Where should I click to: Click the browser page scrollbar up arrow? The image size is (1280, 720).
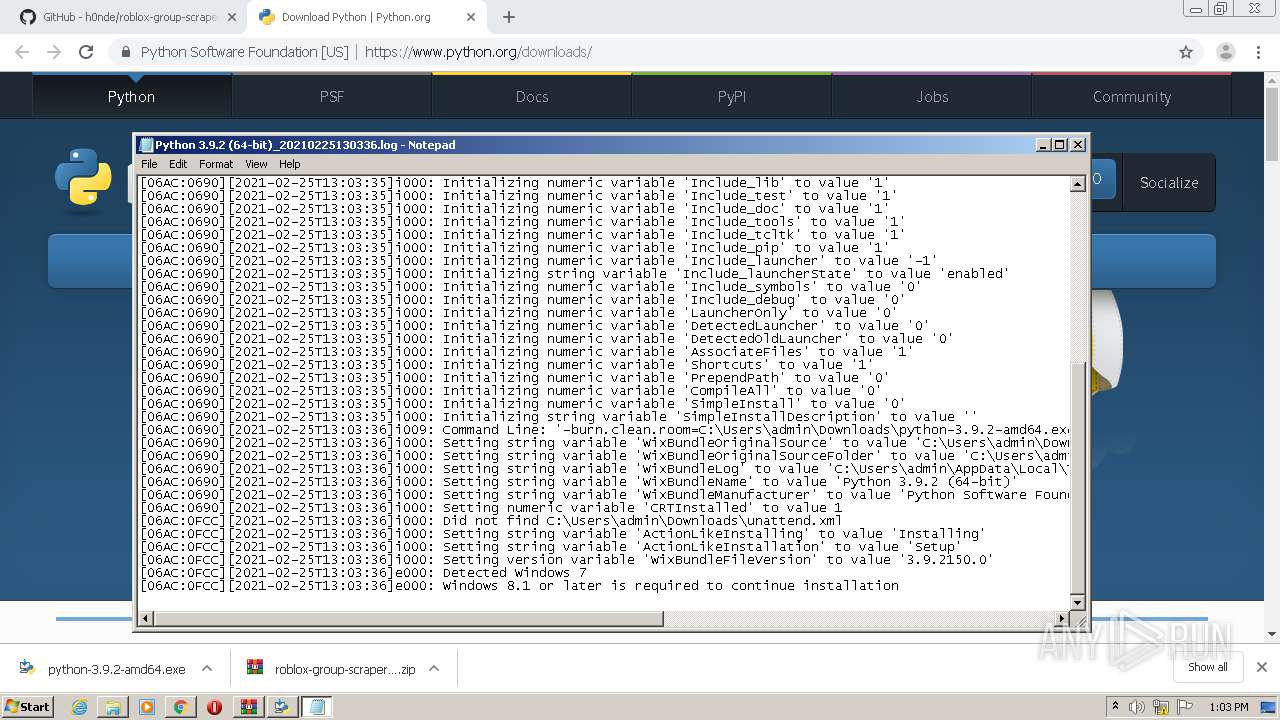click(x=1272, y=79)
